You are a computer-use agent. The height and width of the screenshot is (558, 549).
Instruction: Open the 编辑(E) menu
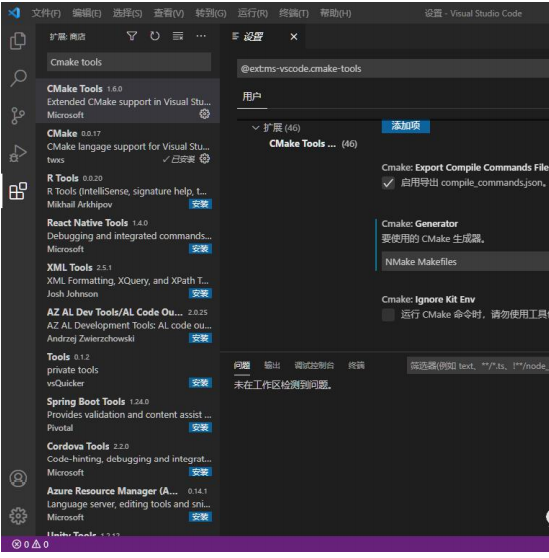(87, 14)
